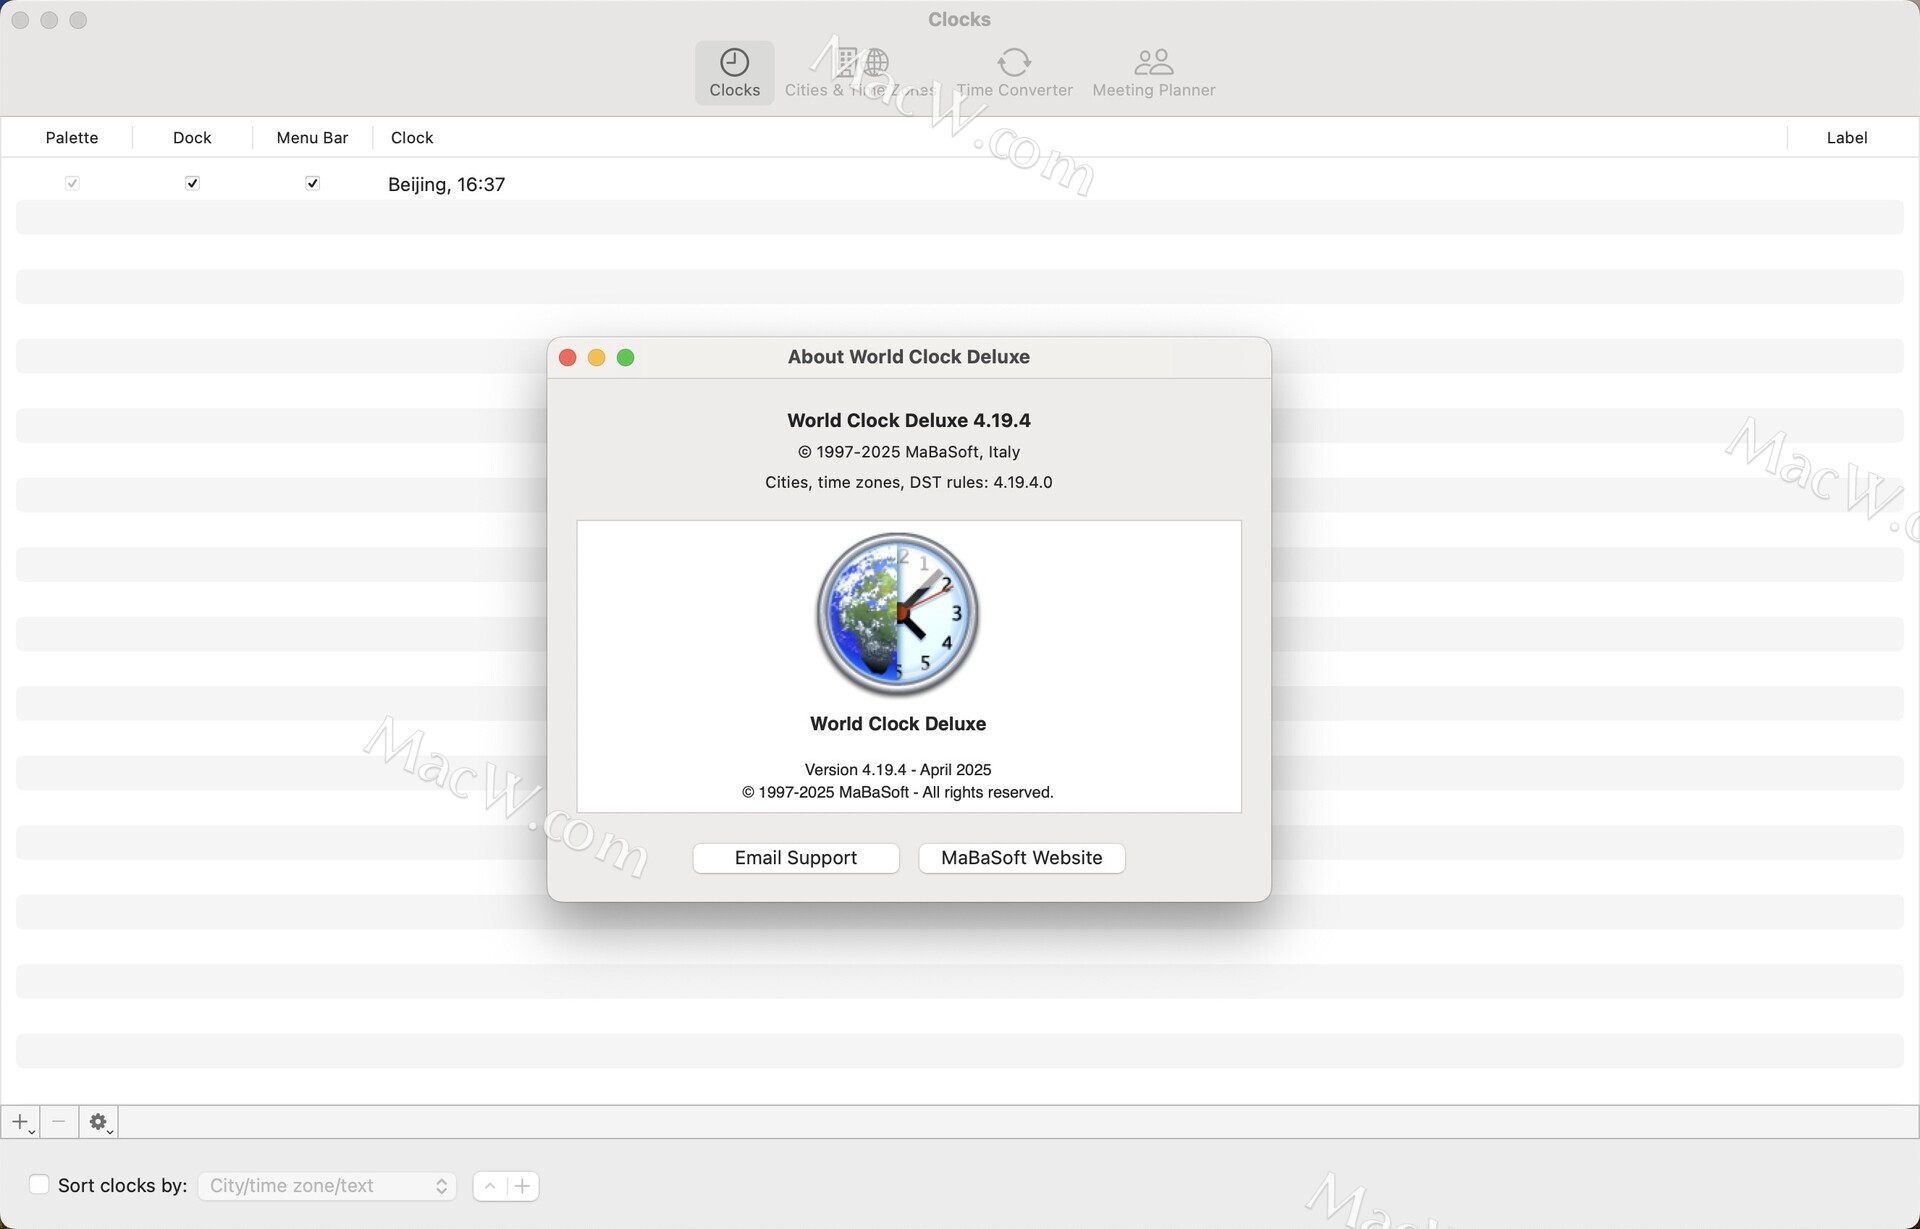
Task: Switch to the Time Converter tab
Action: pos(1014,73)
